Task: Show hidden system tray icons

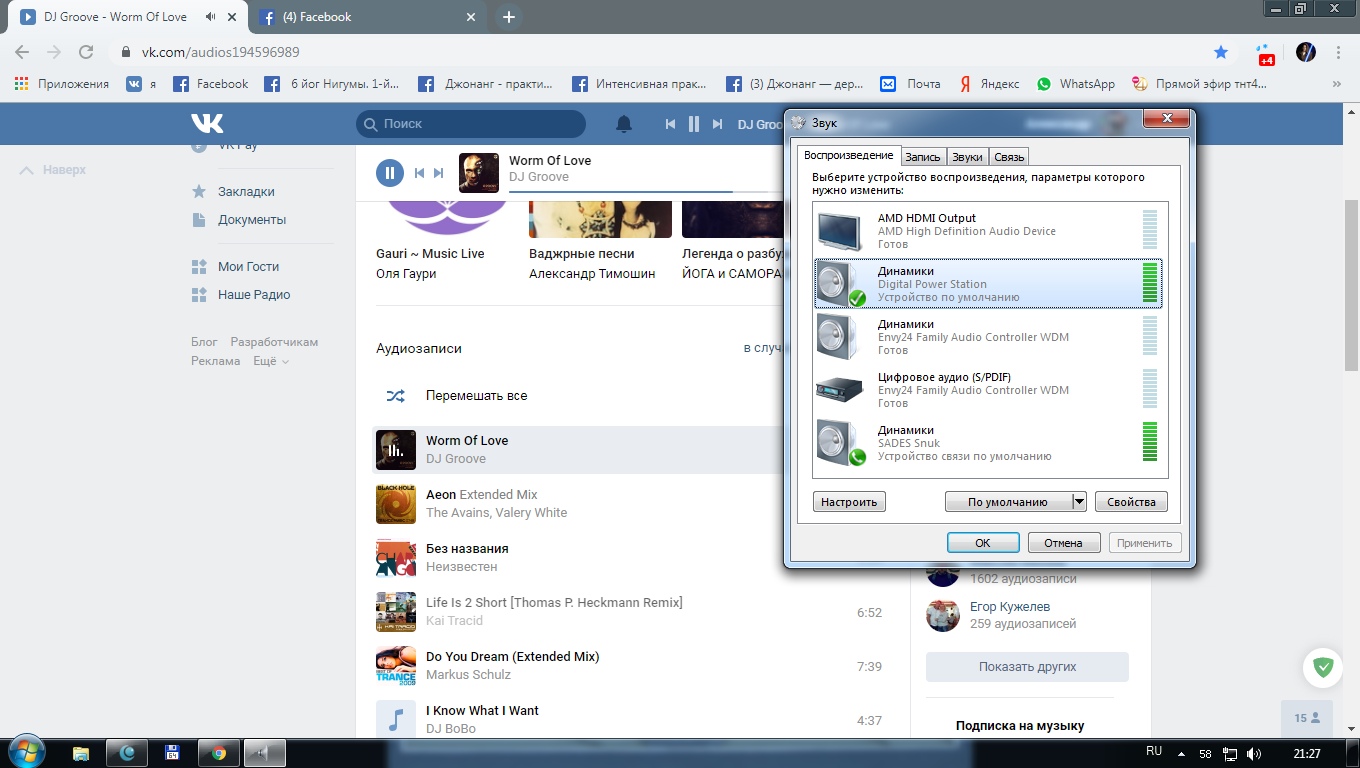Action: click(1183, 753)
